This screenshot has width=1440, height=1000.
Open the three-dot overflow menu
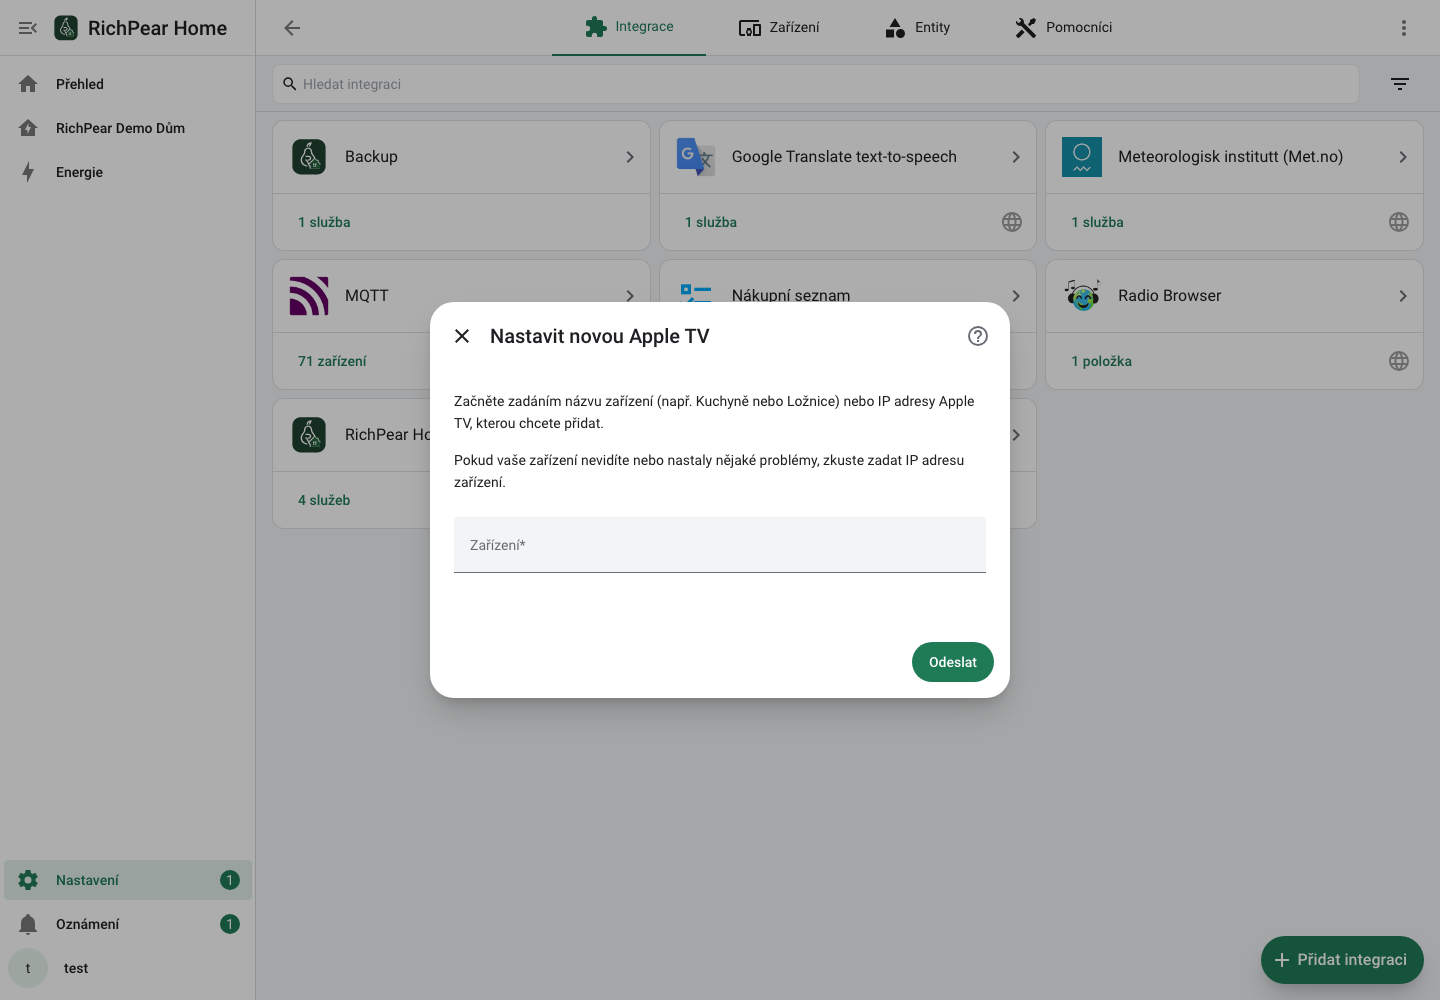1404,28
